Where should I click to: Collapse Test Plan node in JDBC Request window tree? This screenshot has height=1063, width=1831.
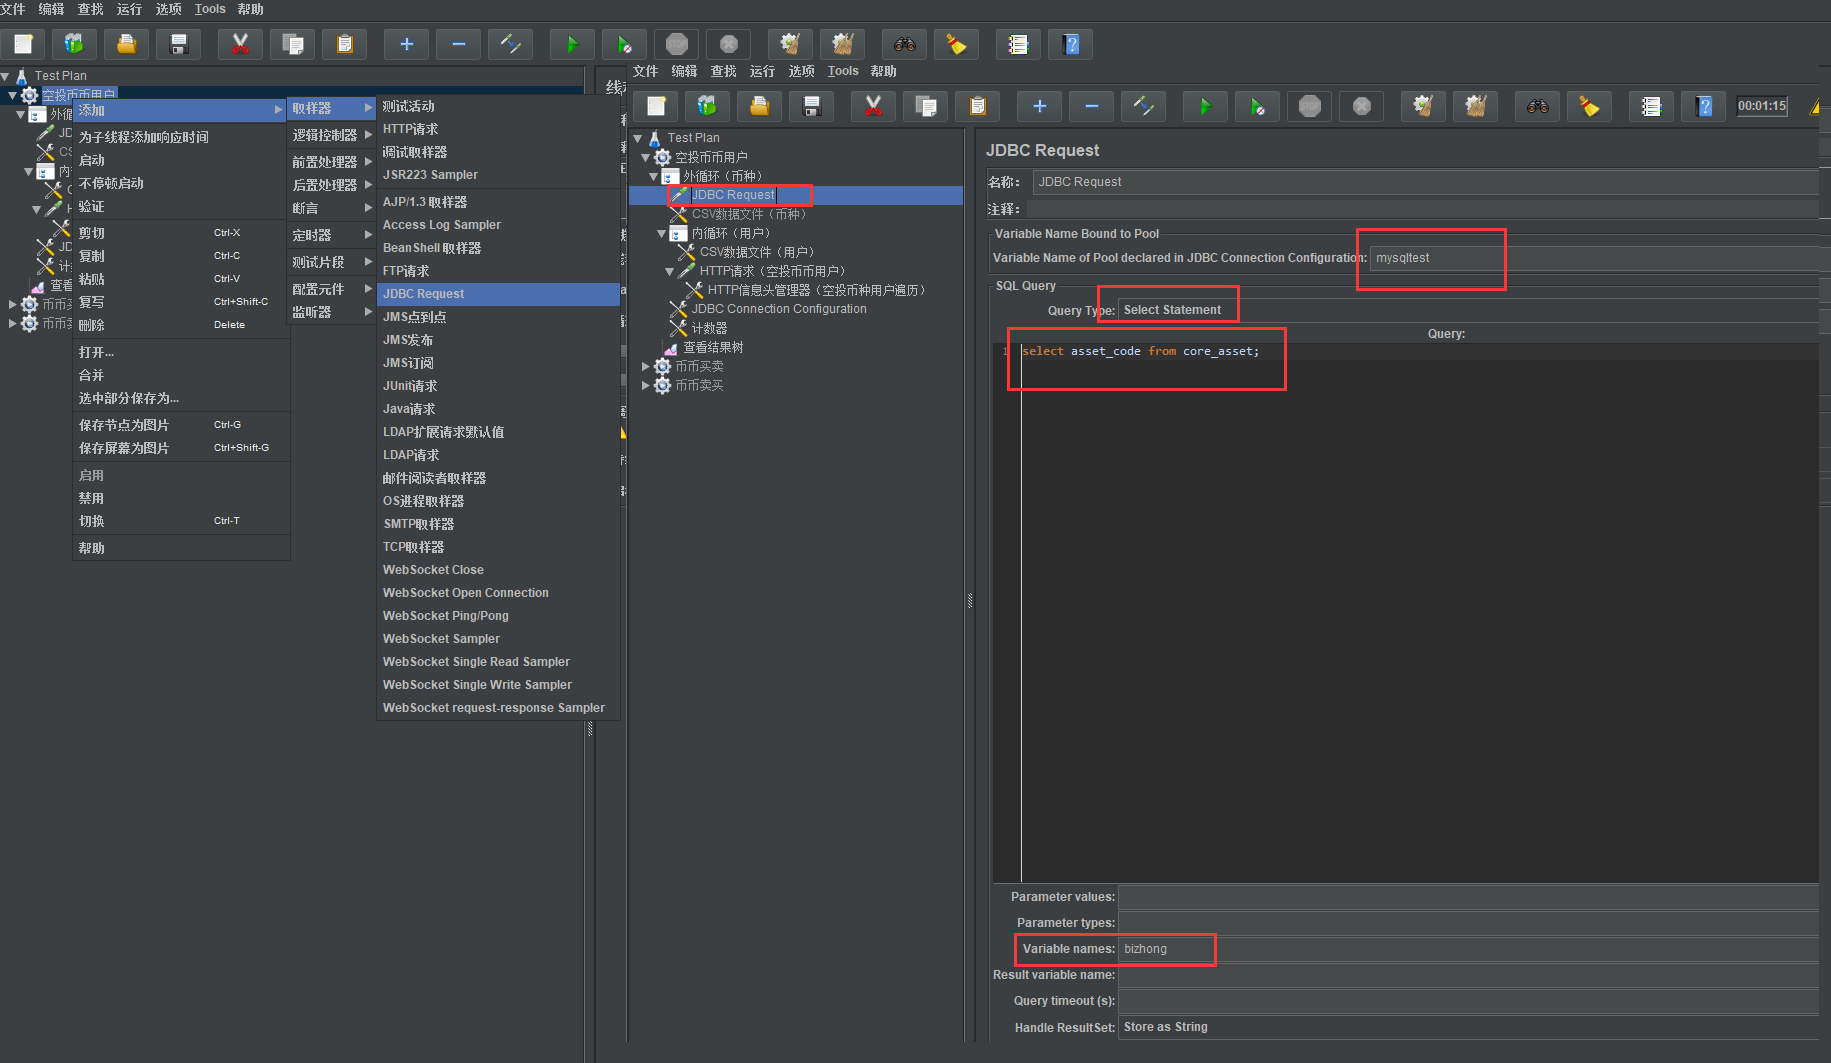point(638,138)
